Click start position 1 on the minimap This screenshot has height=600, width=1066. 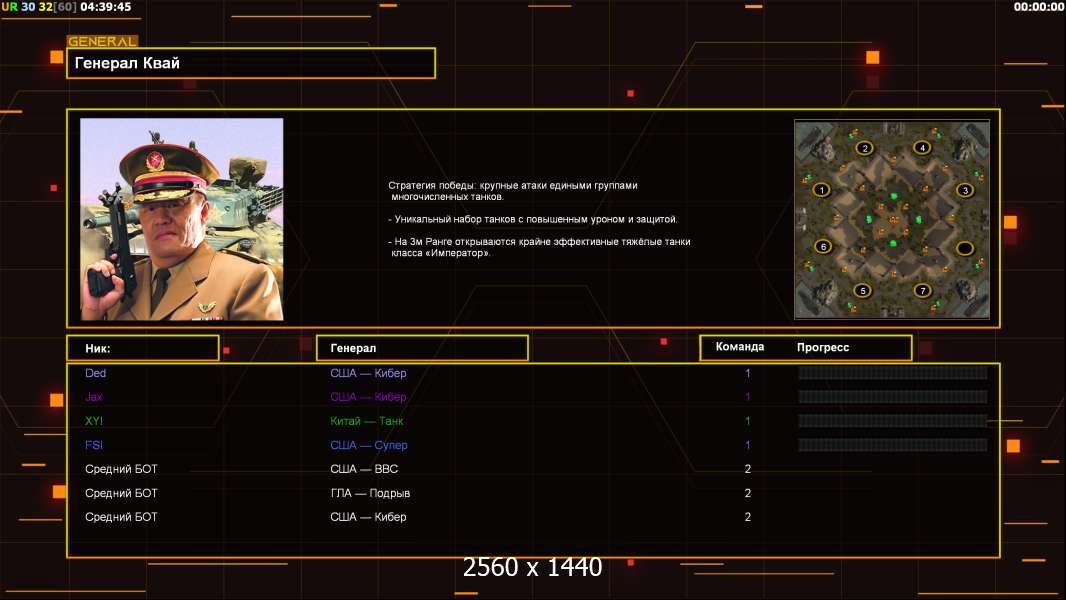pos(822,190)
